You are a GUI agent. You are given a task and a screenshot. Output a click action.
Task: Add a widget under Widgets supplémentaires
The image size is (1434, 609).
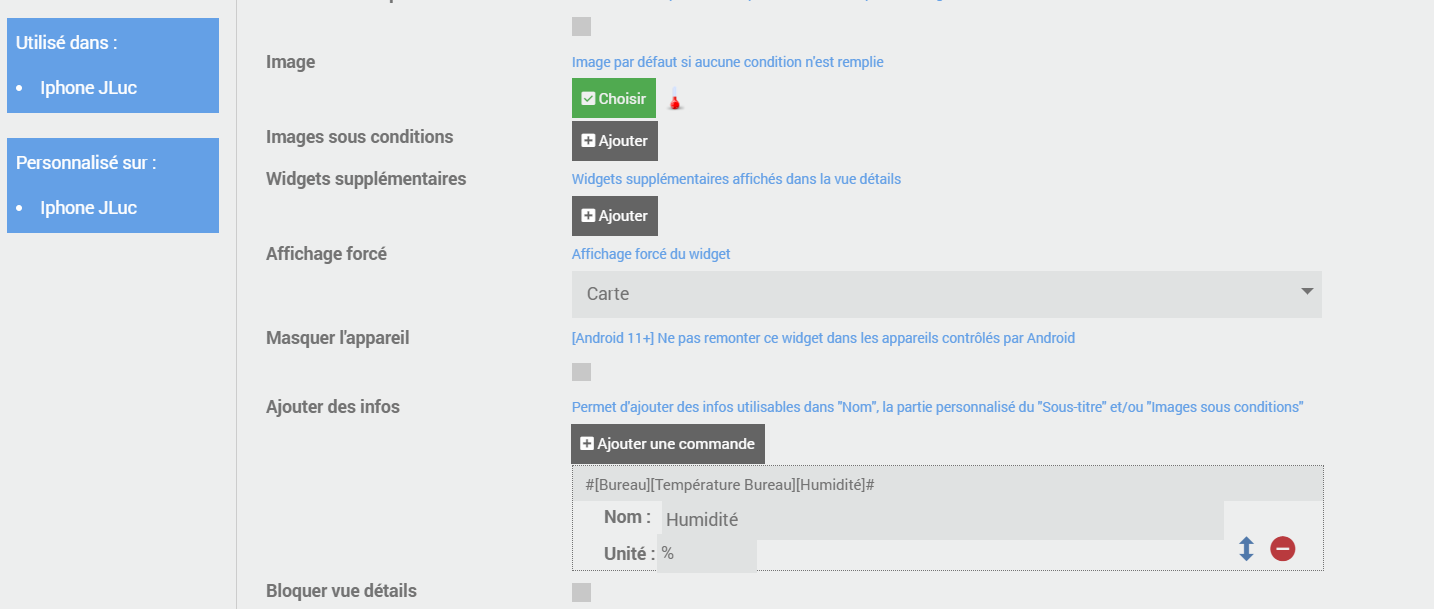[615, 216]
